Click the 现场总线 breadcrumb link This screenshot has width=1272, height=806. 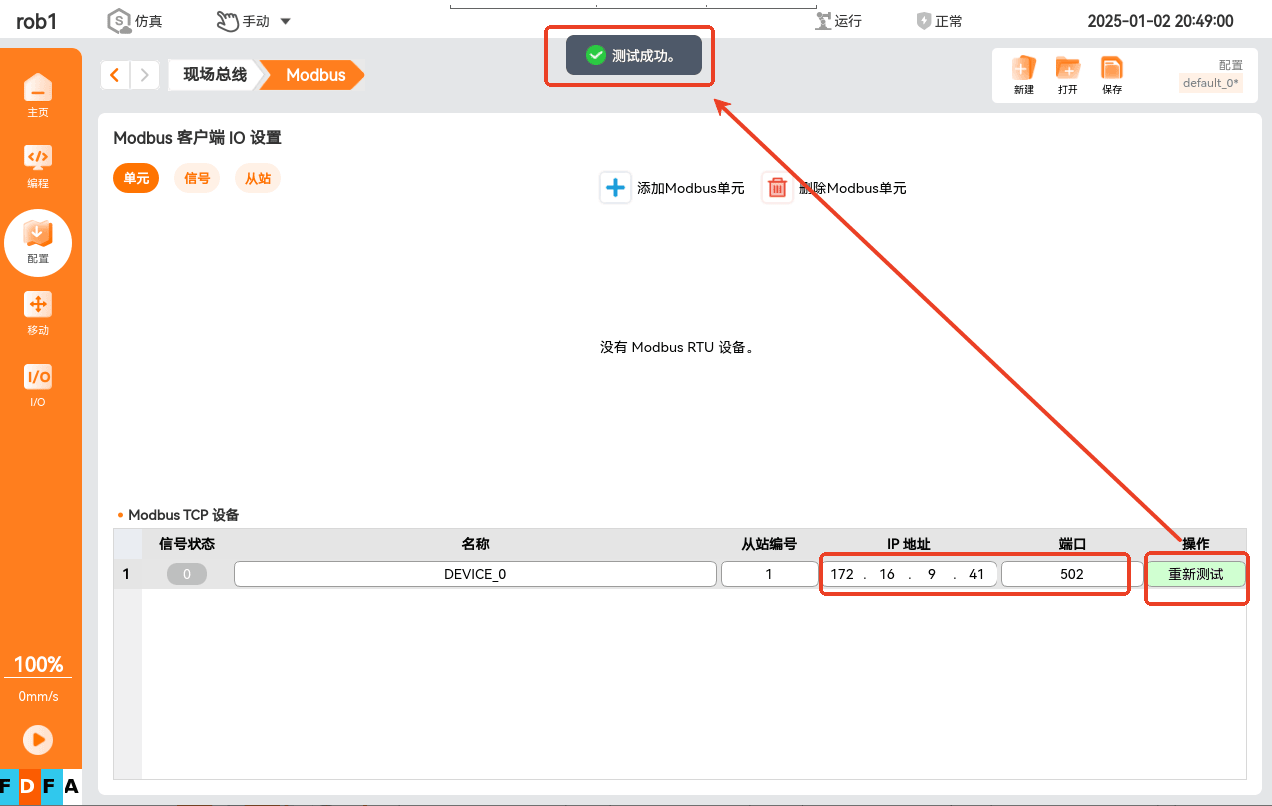(214, 75)
